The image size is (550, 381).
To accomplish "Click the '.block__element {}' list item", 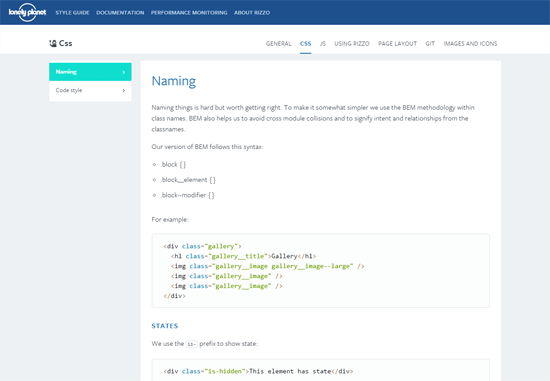I will tap(188, 180).
